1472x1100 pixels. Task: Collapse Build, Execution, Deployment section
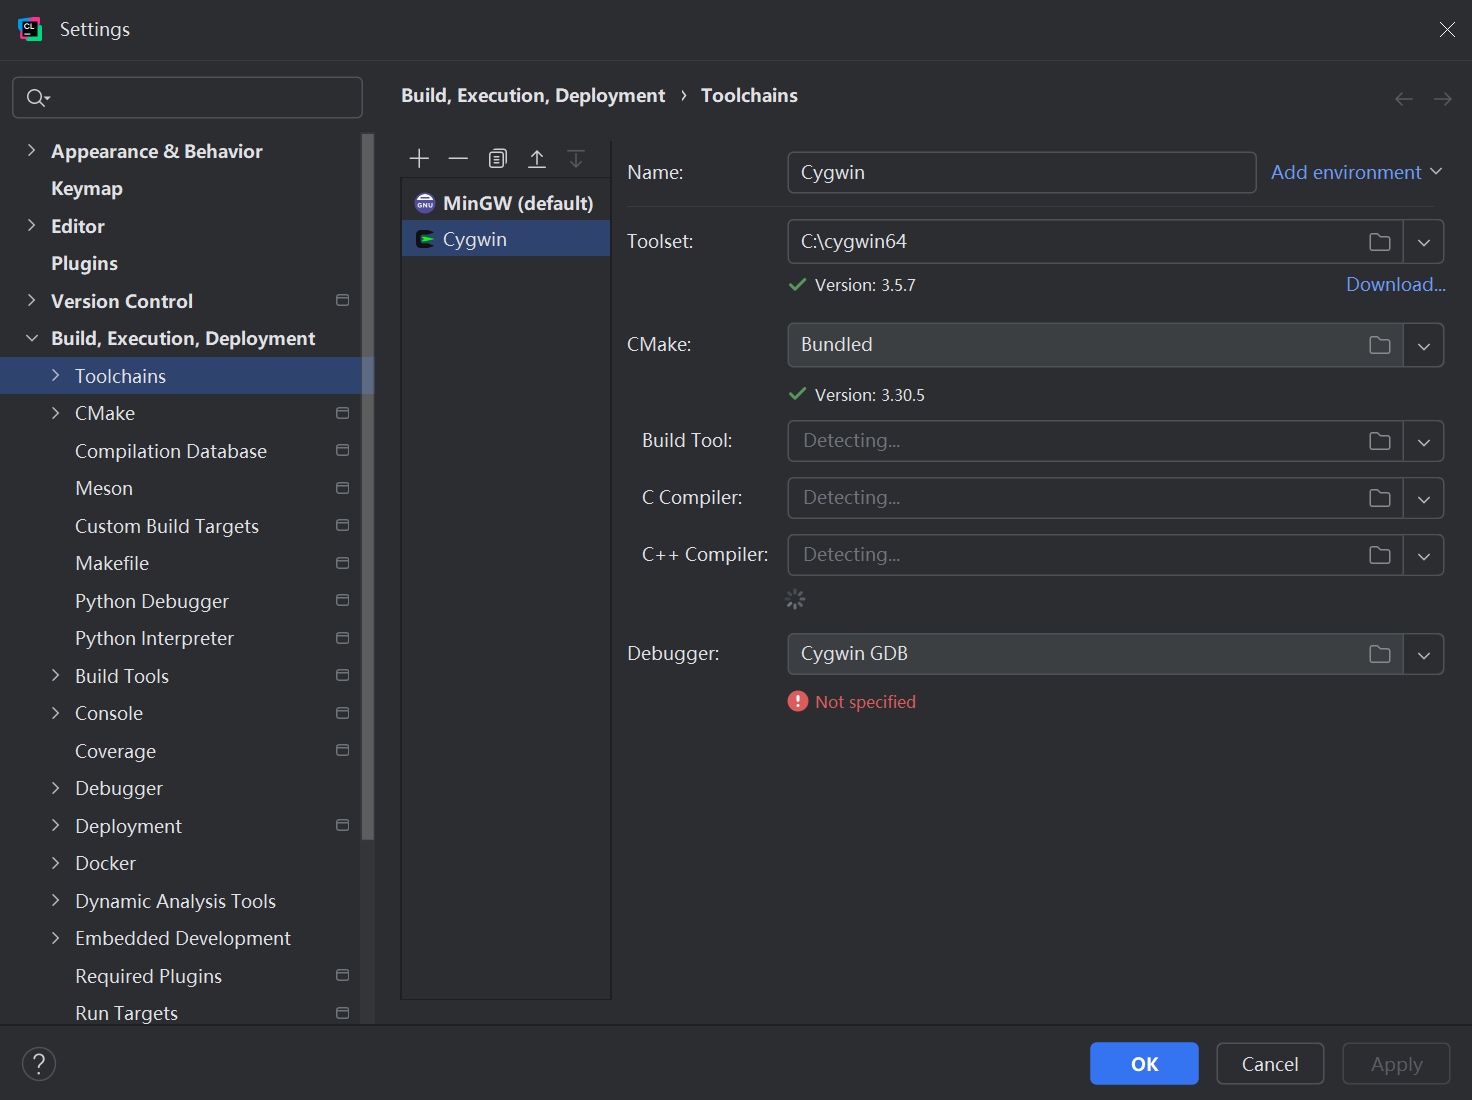pos(31,339)
